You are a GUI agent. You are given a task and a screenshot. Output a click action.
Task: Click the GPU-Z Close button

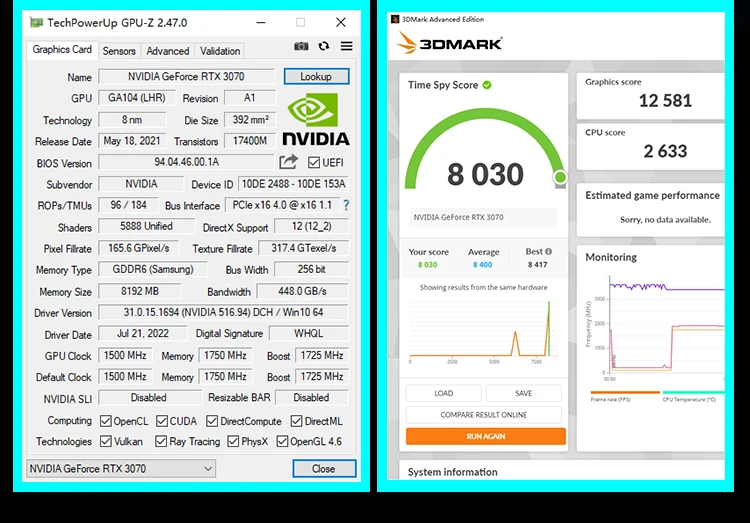pyautogui.click(x=324, y=469)
